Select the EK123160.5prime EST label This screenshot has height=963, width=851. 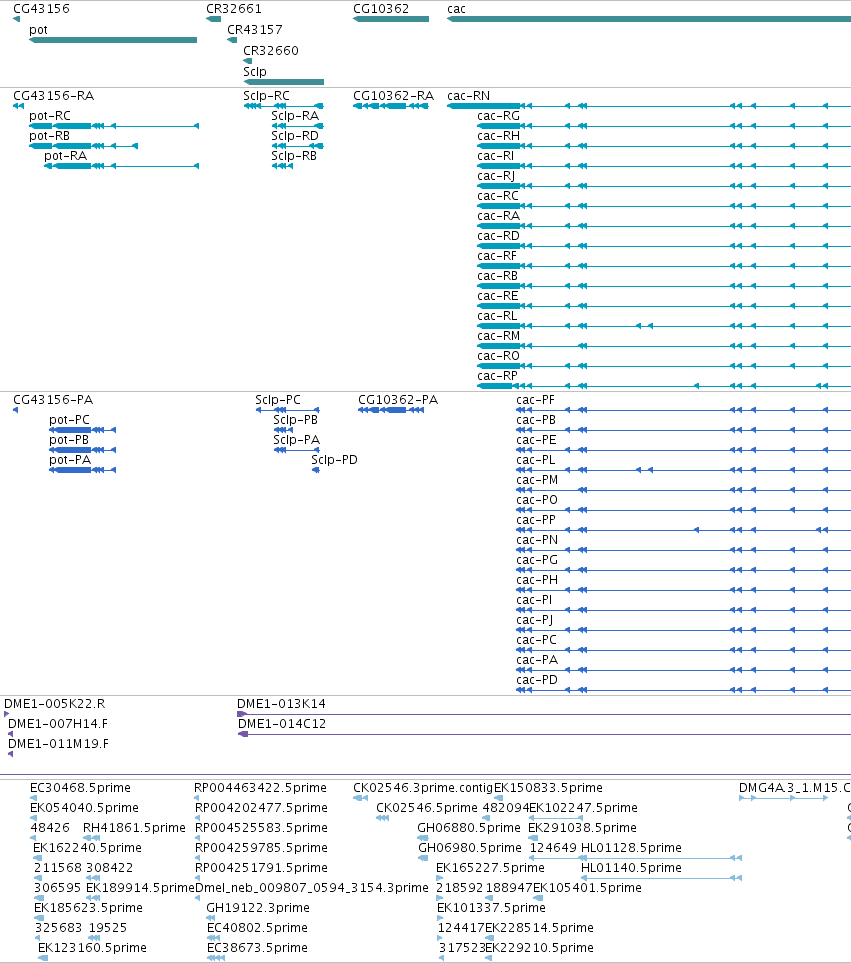point(92,948)
